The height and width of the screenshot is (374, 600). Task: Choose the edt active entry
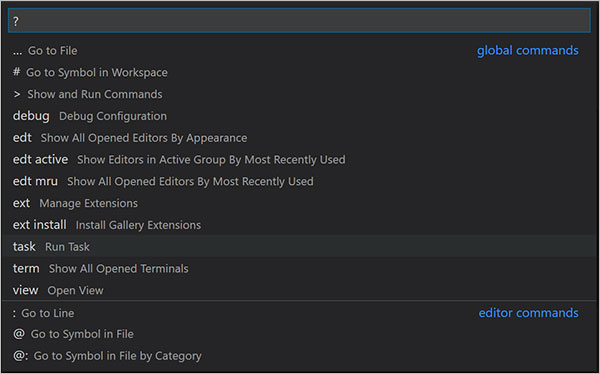click(299, 160)
